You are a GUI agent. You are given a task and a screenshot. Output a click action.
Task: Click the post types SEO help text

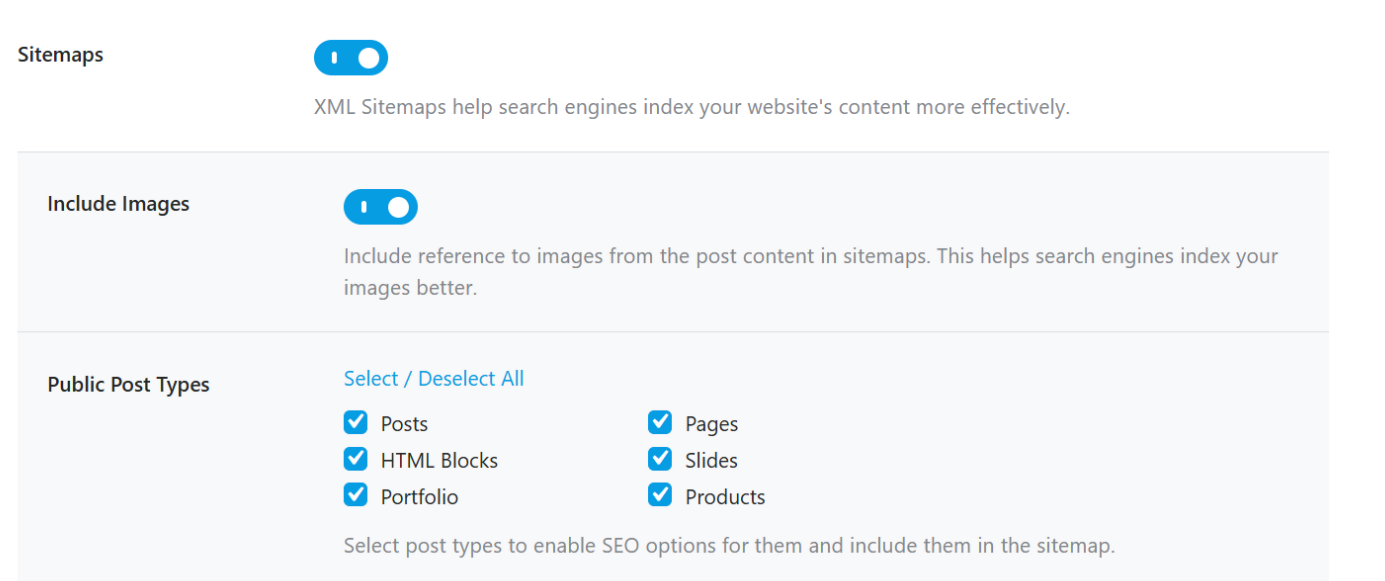[728, 546]
